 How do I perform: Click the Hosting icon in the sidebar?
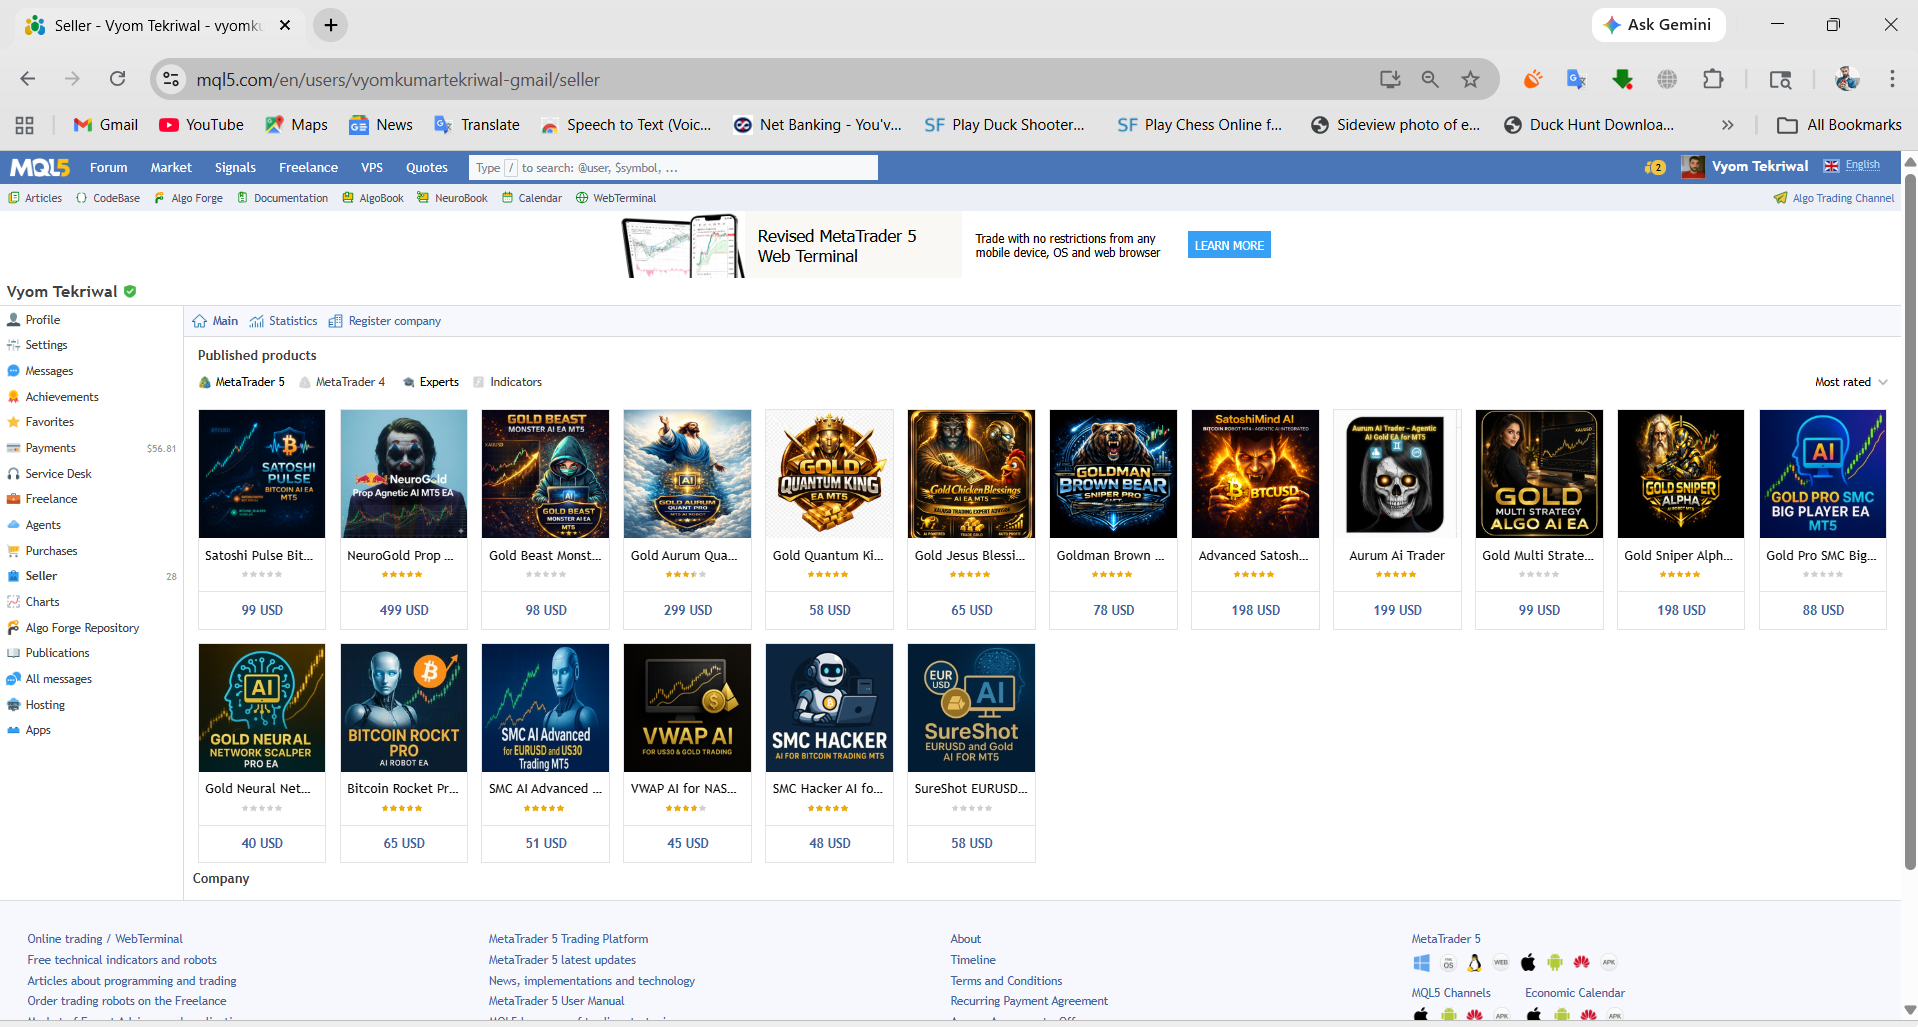pyautogui.click(x=14, y=705)
